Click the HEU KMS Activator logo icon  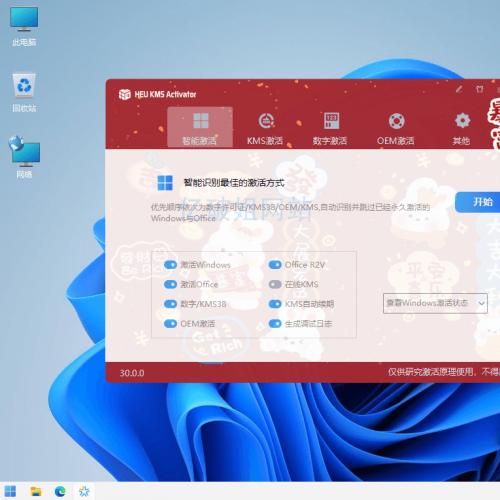click(124, 94)
